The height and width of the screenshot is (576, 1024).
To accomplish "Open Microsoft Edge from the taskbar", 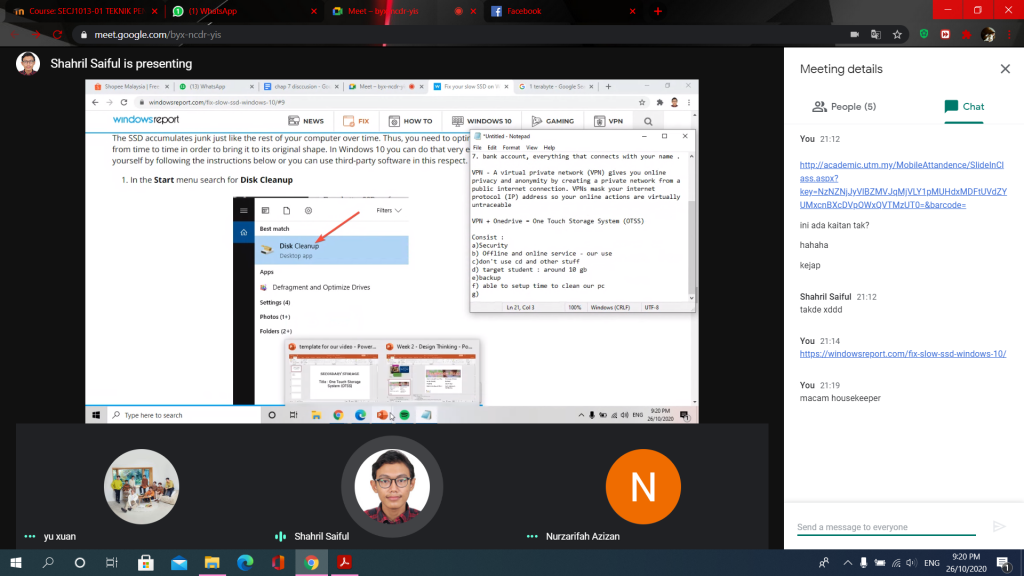I will 243,563.
